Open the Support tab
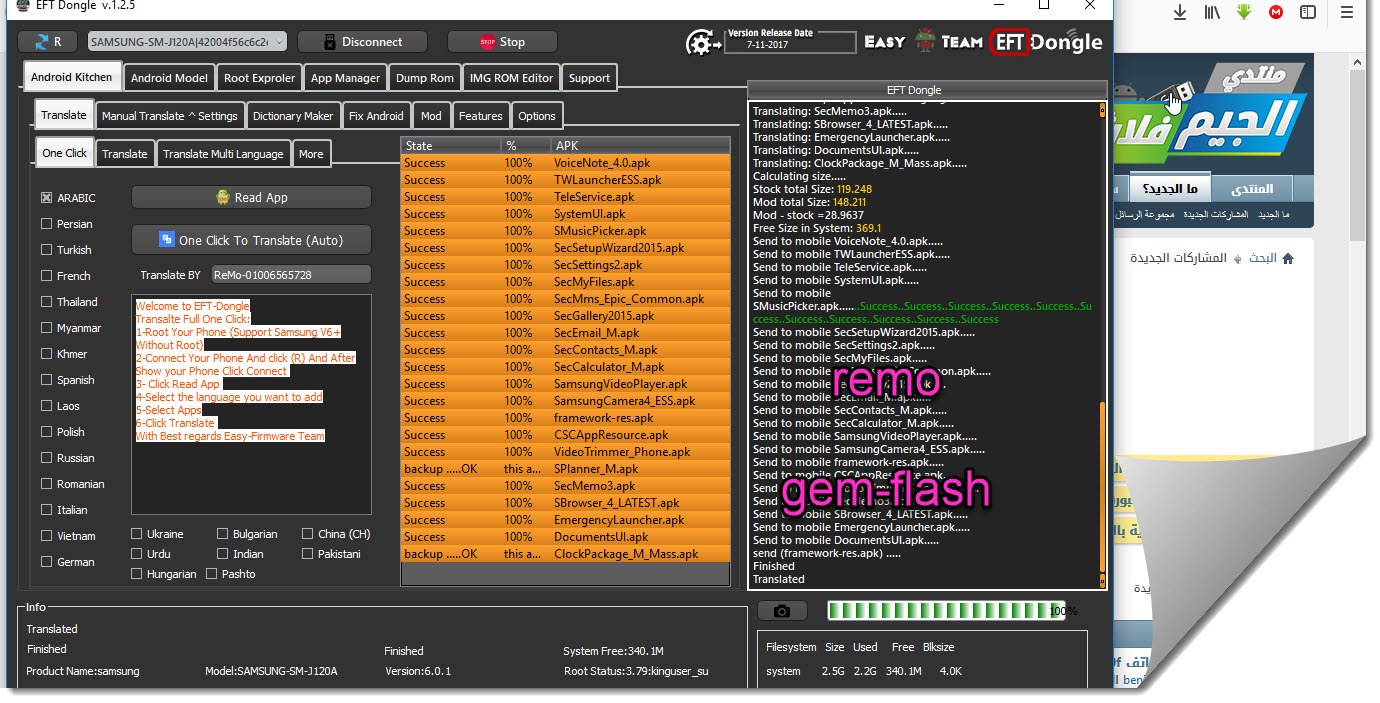Viewport: 1380px width, 703px height. [x=589, y=78]
